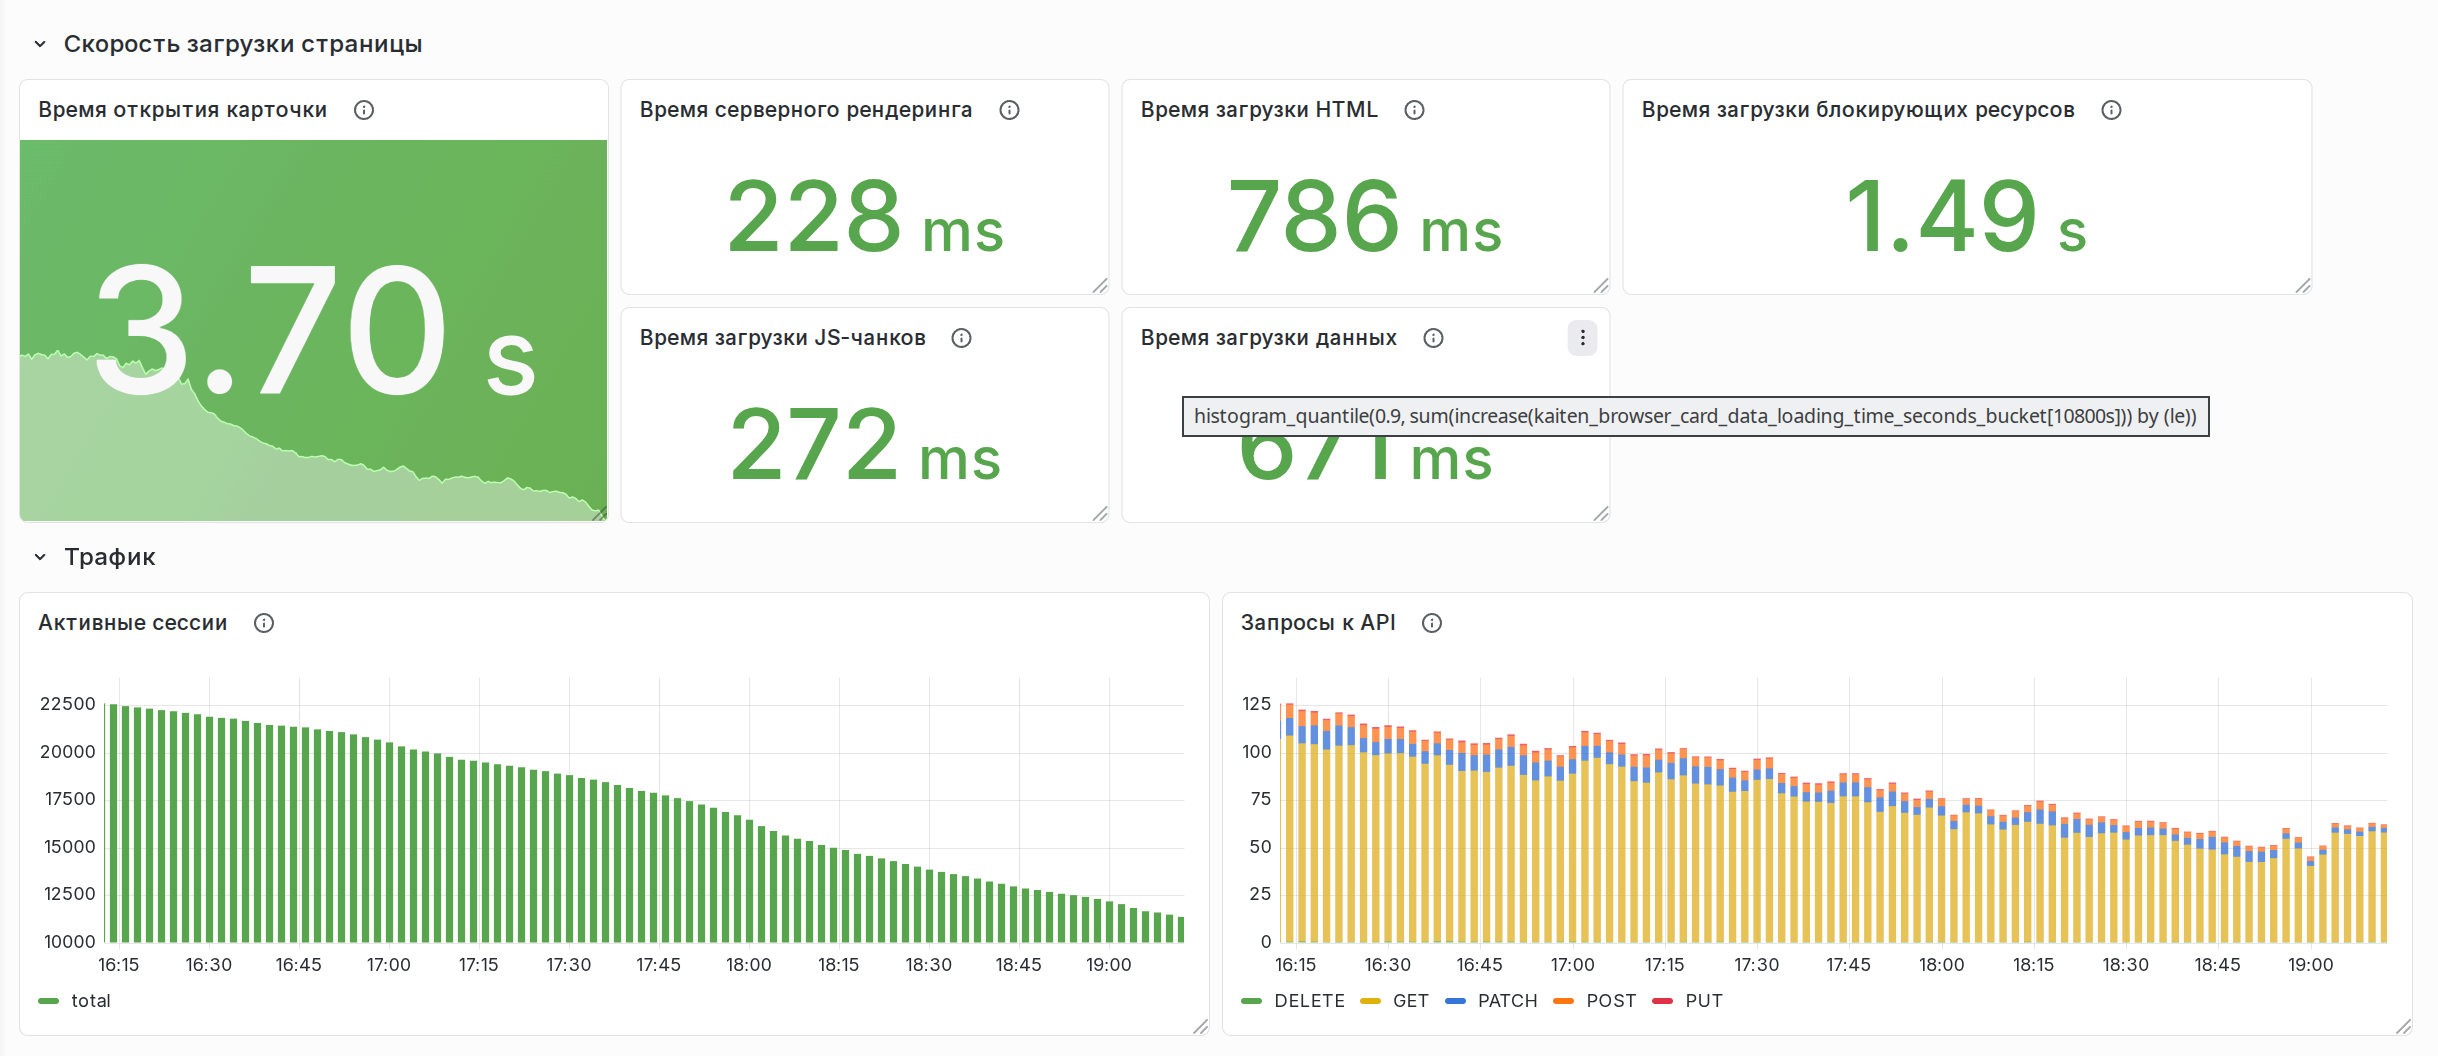Open three-dot menu on Время загрузки данных panel

coord(1582,338)
